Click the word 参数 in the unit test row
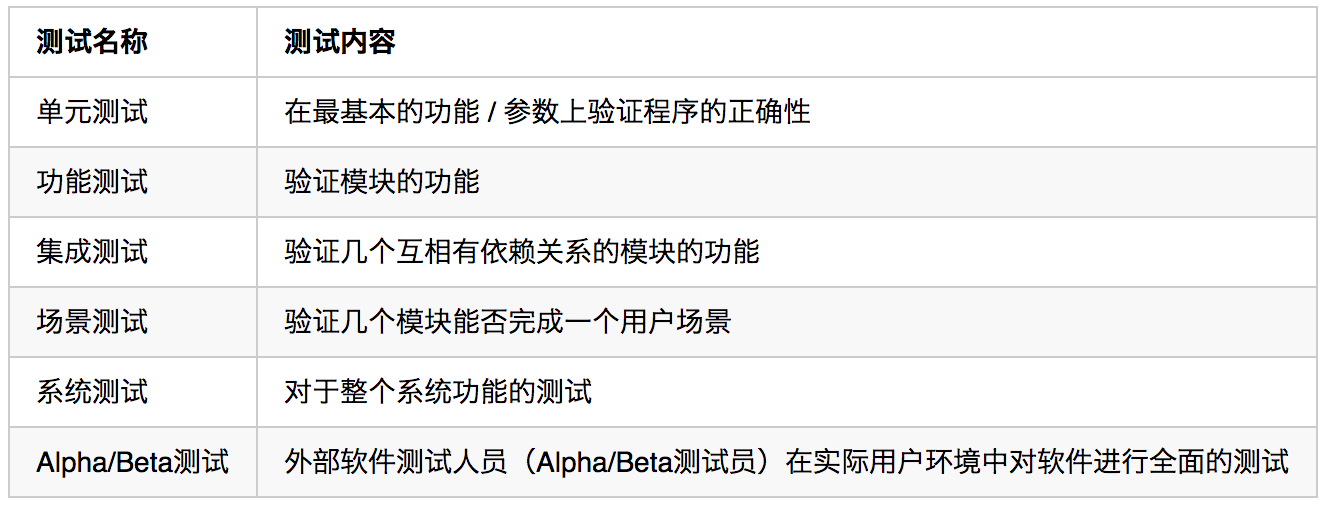 click(x=532, y=112)
